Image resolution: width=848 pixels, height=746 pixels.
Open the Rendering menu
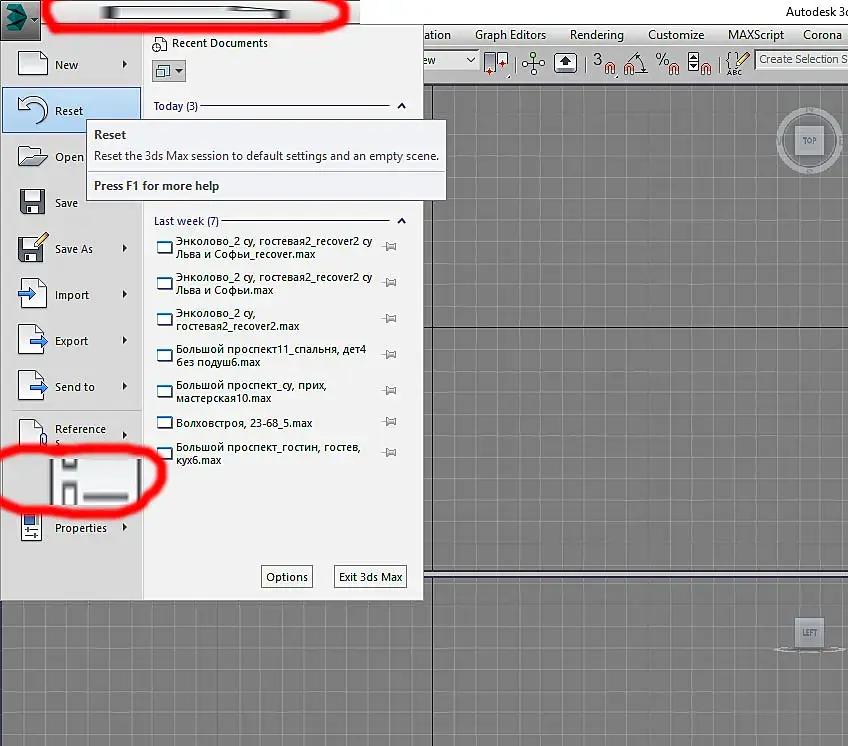597,35
